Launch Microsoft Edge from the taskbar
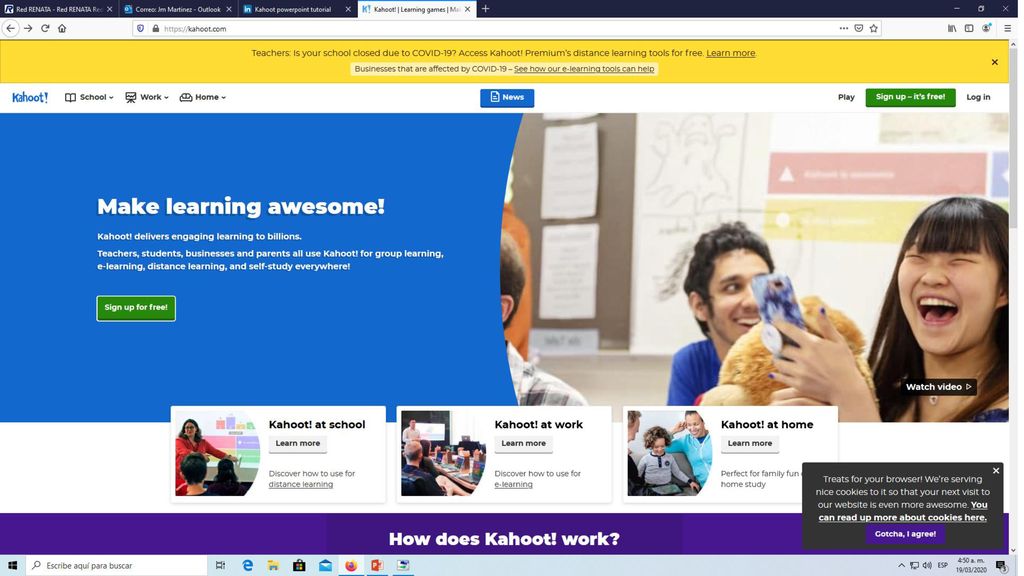 pyautogui.click(x=248, y=565)
